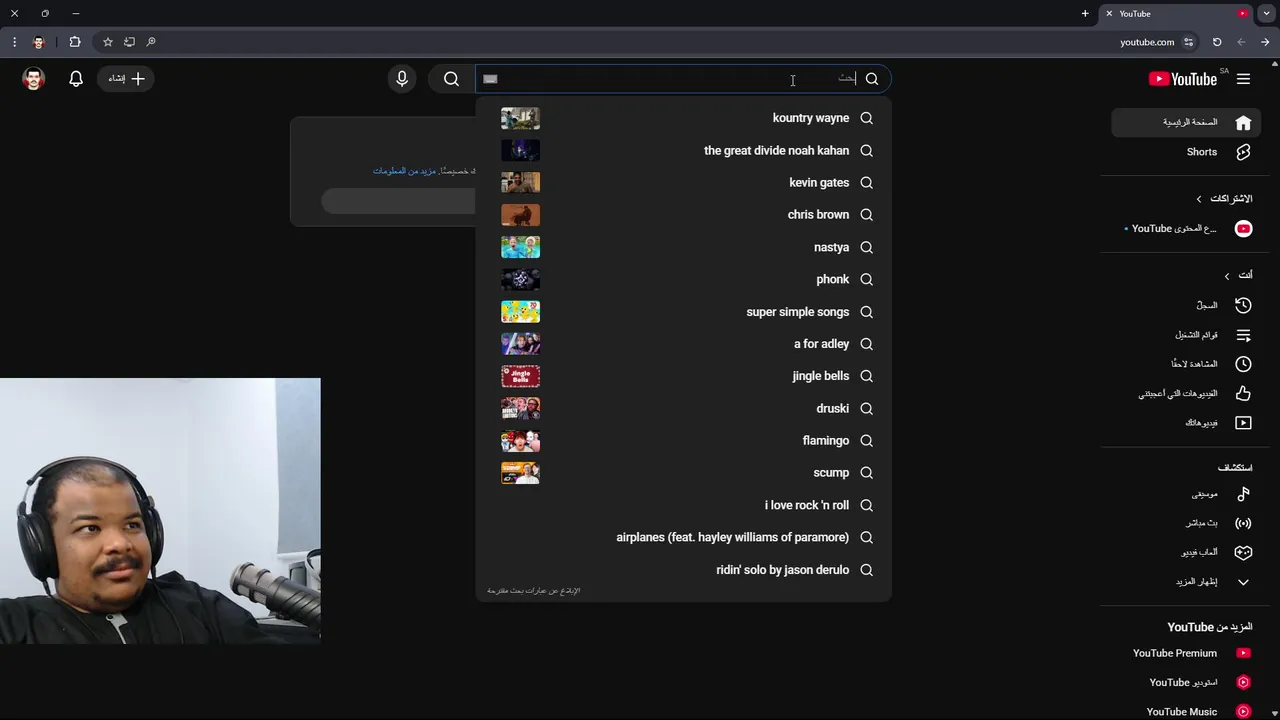The width and height of the screenshot is (1280, 720).
Task: Click the blue 'learn more' link
Action: [404, 171]
